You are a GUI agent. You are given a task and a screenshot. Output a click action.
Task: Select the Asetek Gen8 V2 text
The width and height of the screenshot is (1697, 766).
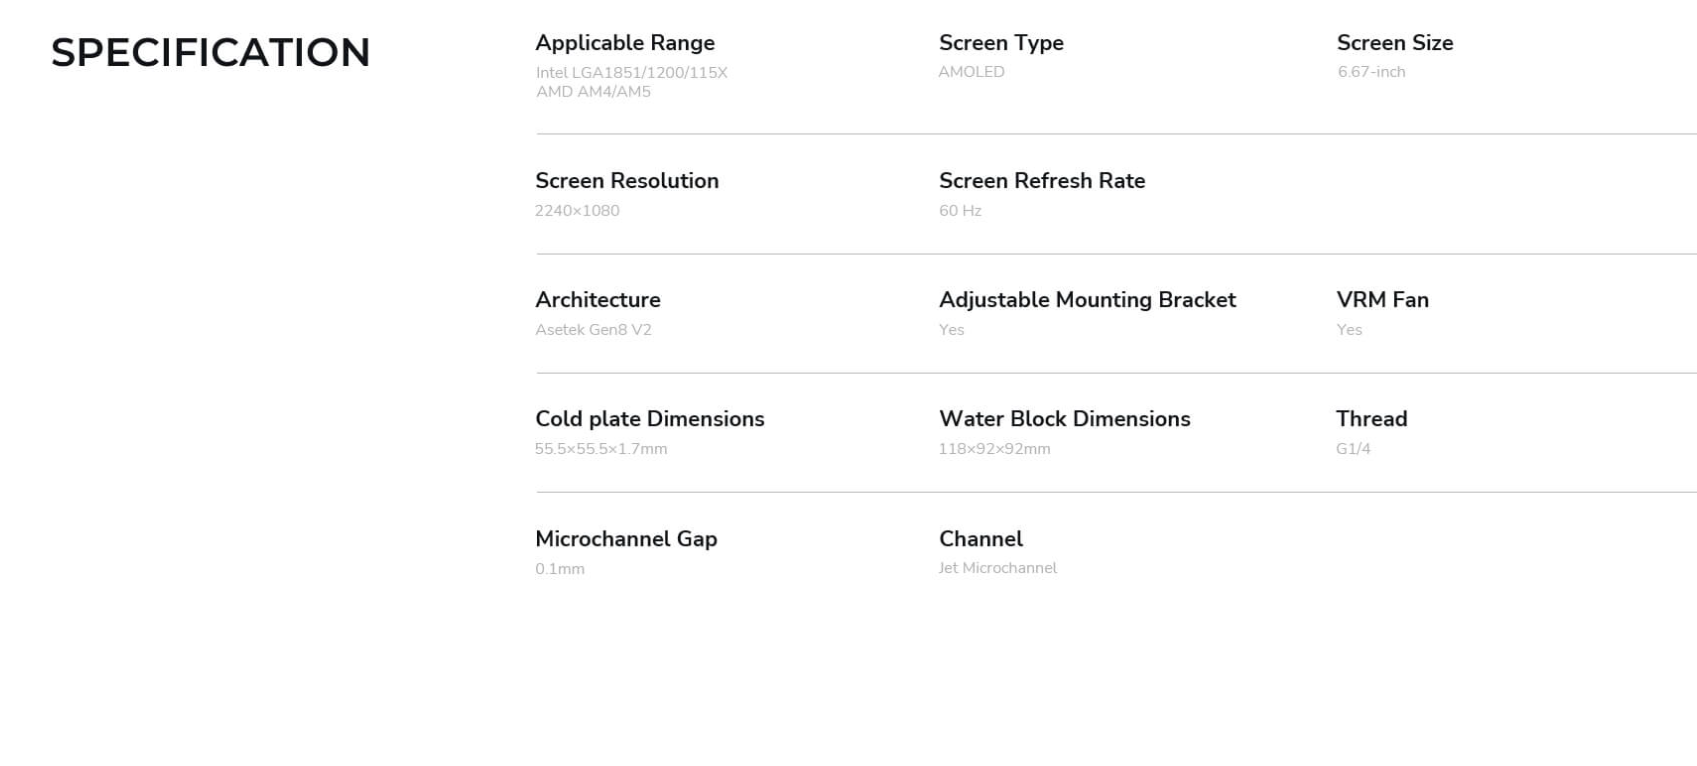[x=593, y=330]
